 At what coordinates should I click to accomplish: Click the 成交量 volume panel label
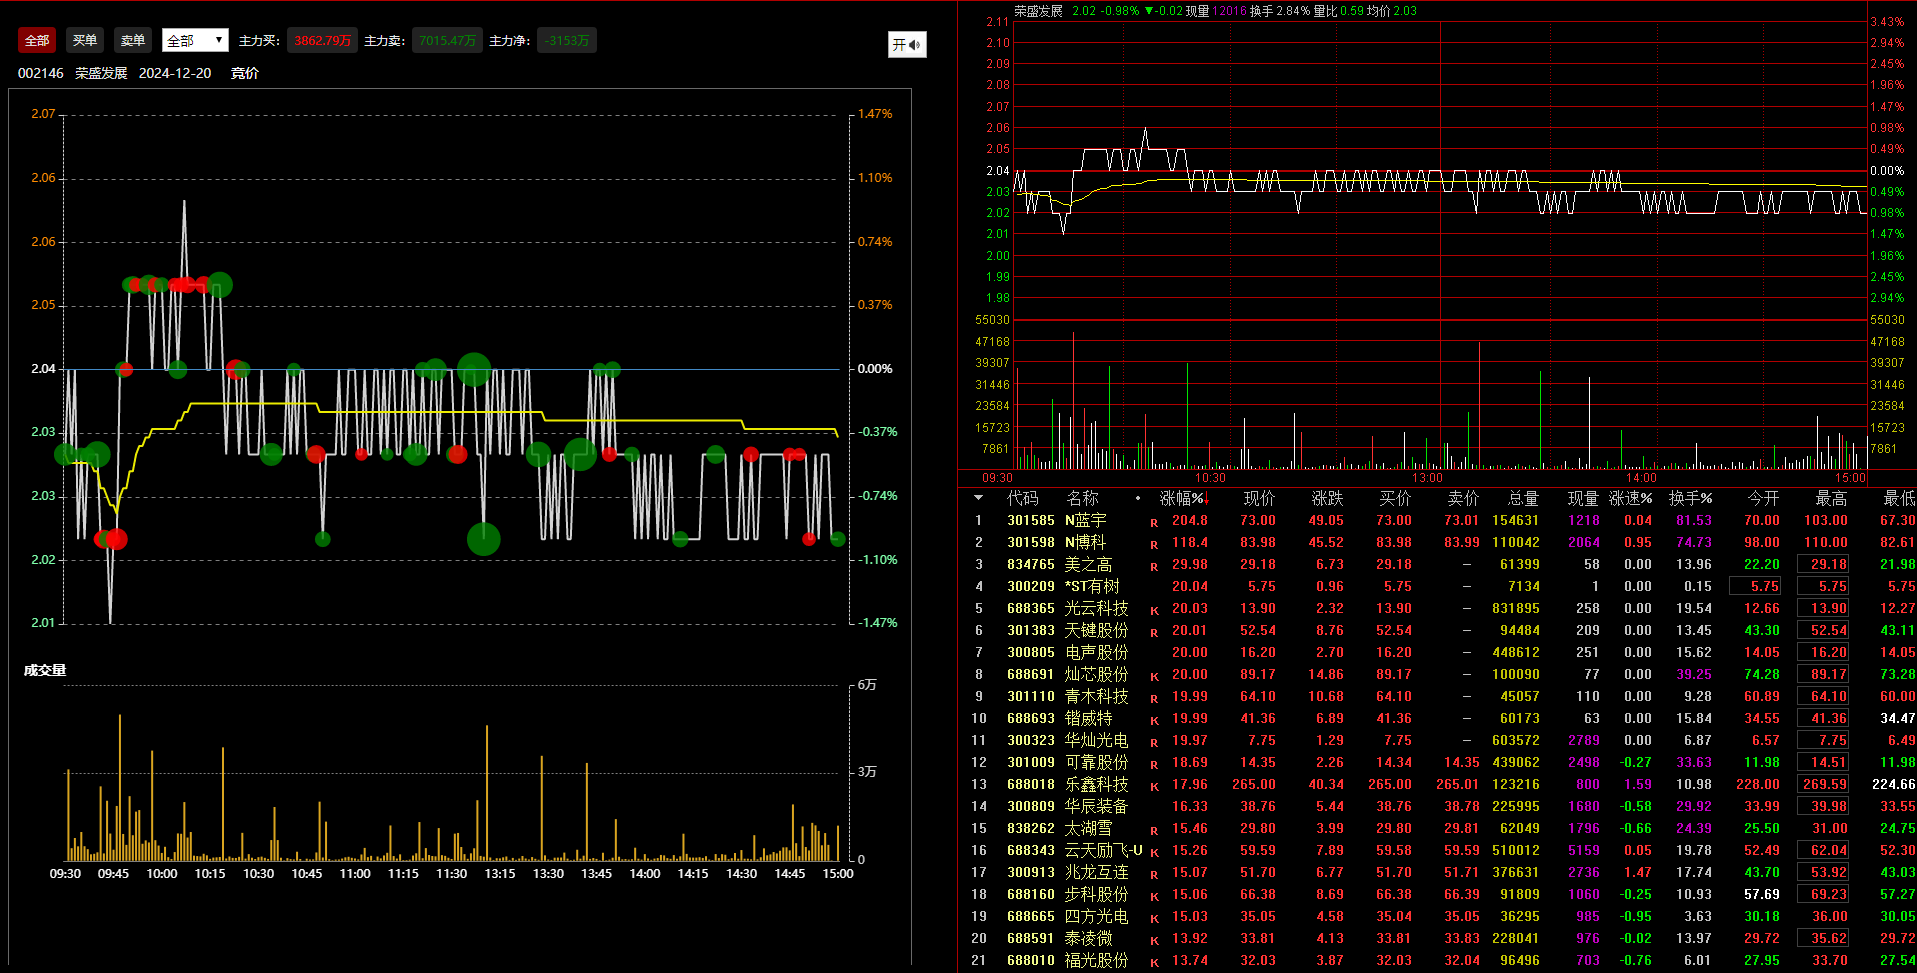[45, 670]
